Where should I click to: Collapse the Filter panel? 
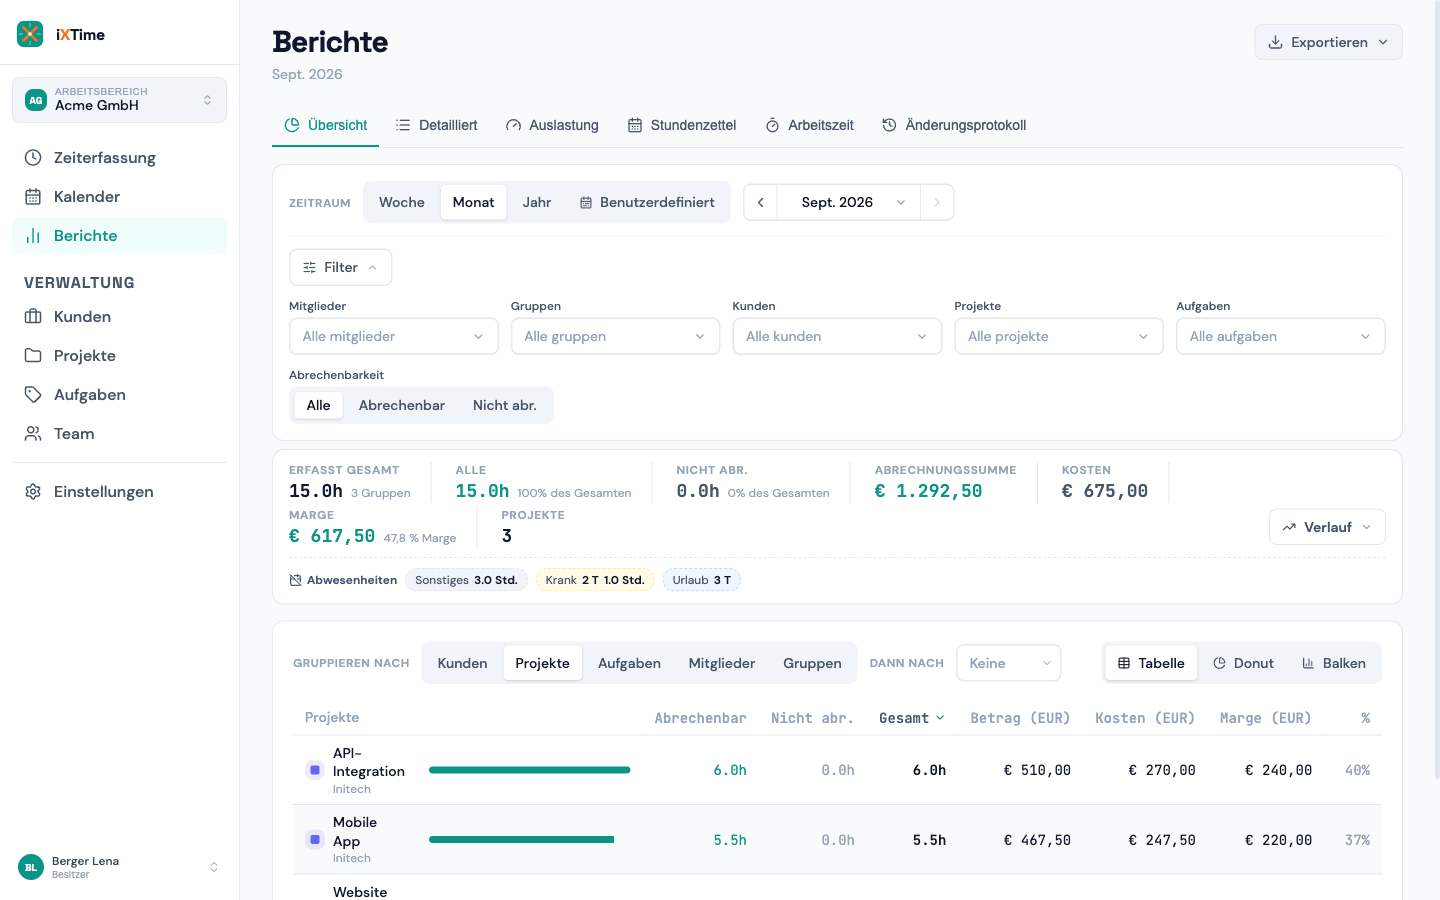[x=340, y=267]
